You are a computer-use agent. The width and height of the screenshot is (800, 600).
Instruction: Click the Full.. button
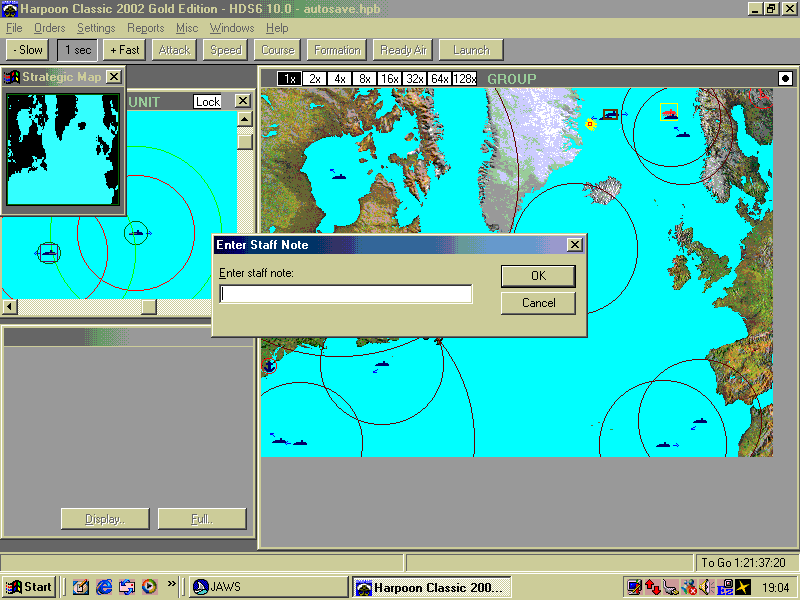202,519
